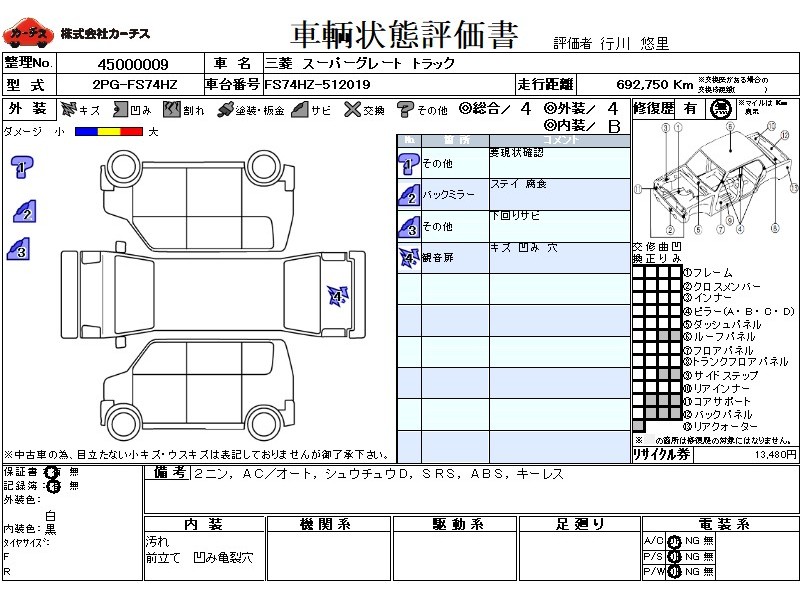Screen dimensions: 800x600
Task: Select the 交換 replacement X legend icon
Action: click(352, 109)
